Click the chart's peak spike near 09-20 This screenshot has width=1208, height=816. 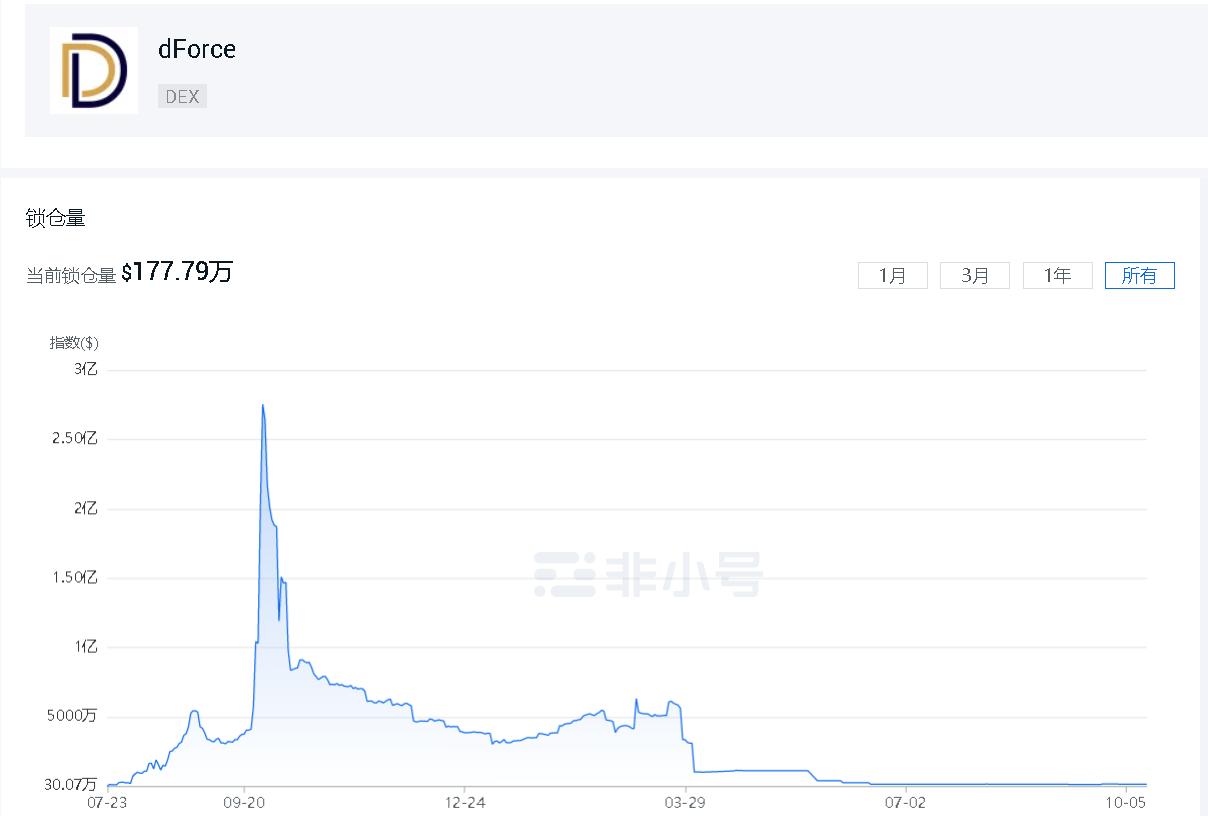click(263, 406)
